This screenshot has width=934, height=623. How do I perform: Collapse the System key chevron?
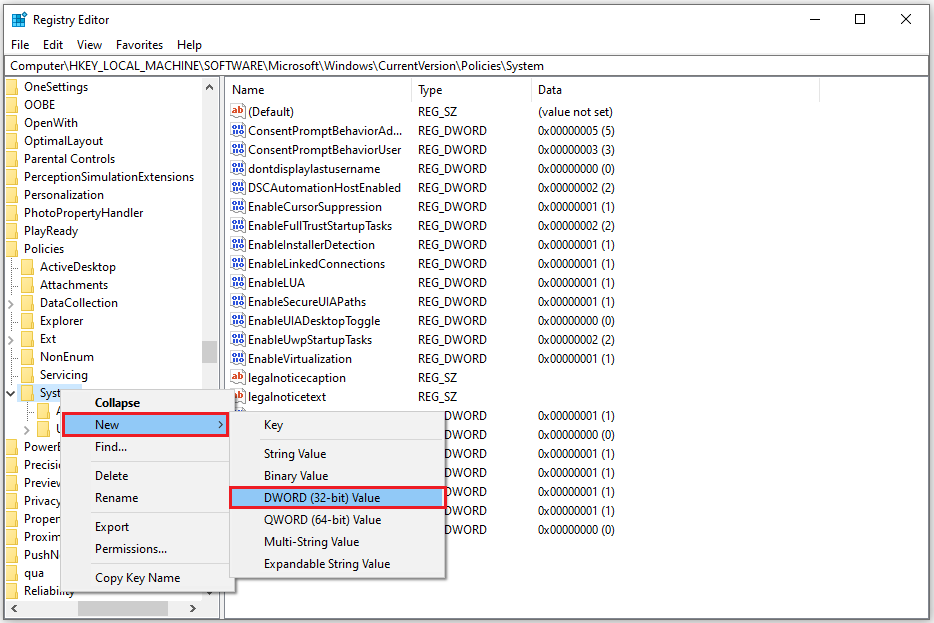click(11, 393)
